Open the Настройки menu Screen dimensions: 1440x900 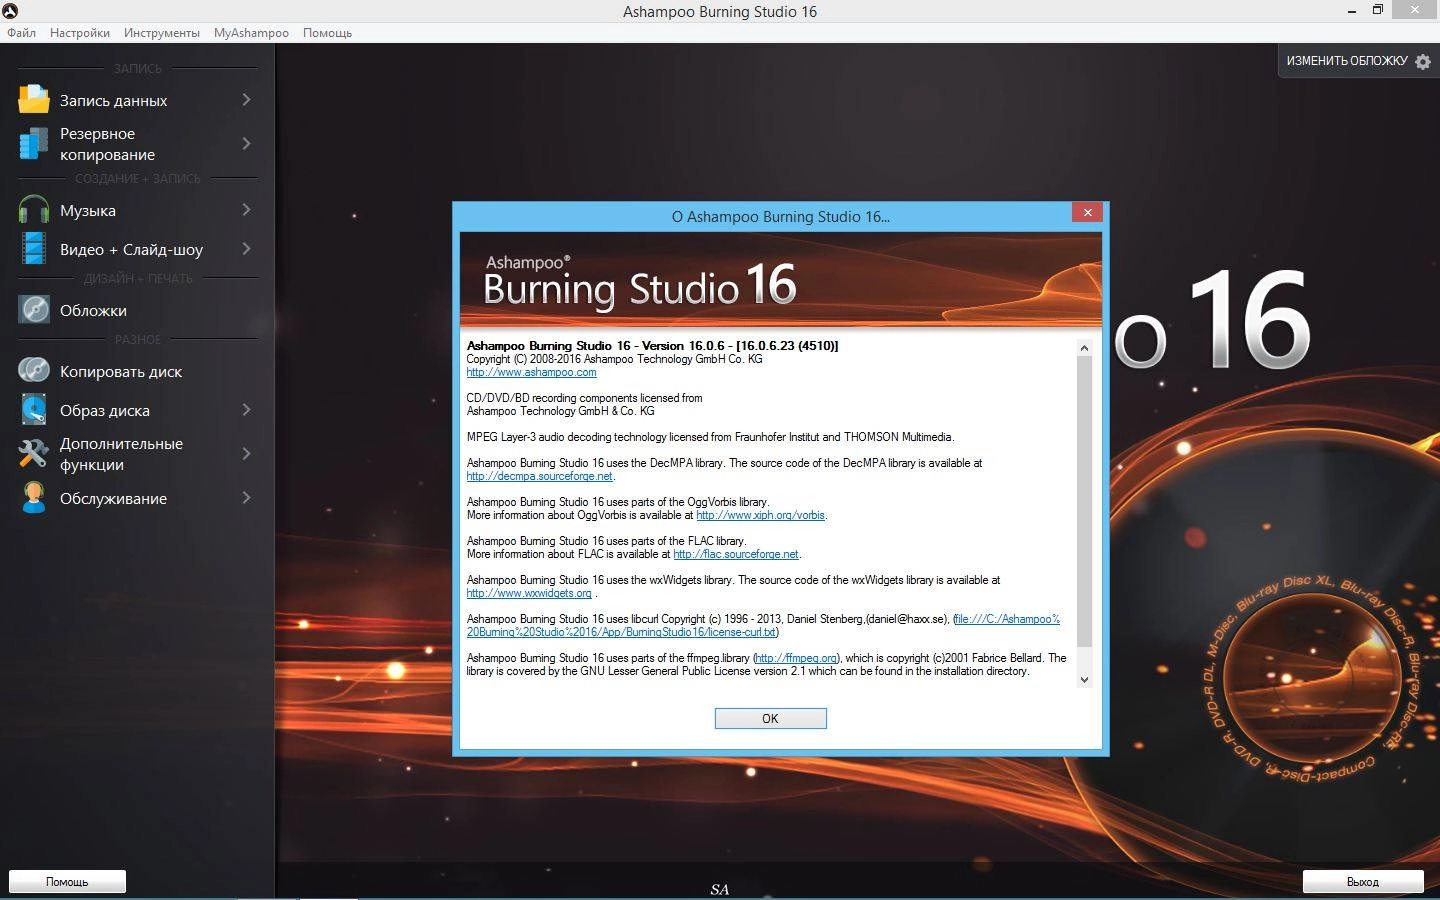click(x=80, y=33)
